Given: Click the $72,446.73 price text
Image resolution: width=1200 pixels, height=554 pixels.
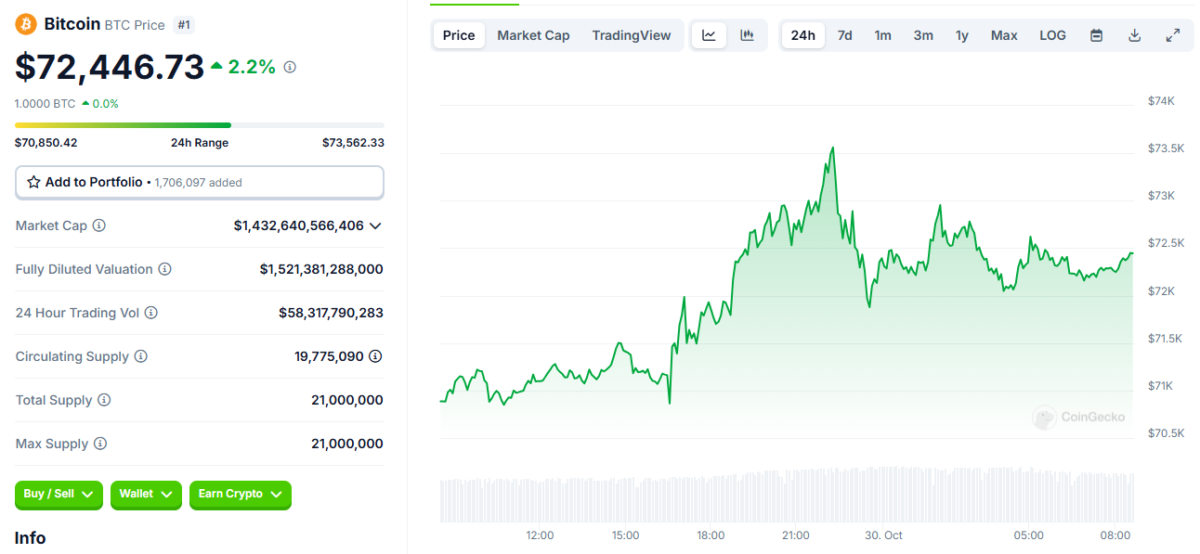Looking at the screenshot, I should tap(109, 67).
